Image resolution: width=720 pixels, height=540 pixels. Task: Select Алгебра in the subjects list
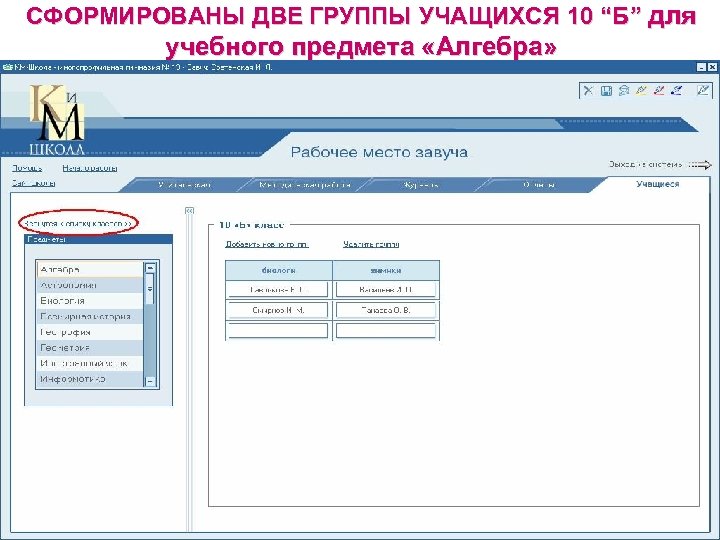pos(90,270)
